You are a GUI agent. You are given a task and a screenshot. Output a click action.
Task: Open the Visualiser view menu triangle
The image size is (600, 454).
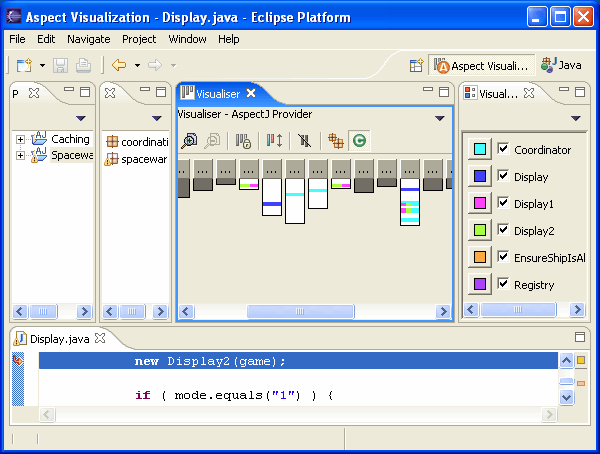pyautogui.click(x=440, y=118)
